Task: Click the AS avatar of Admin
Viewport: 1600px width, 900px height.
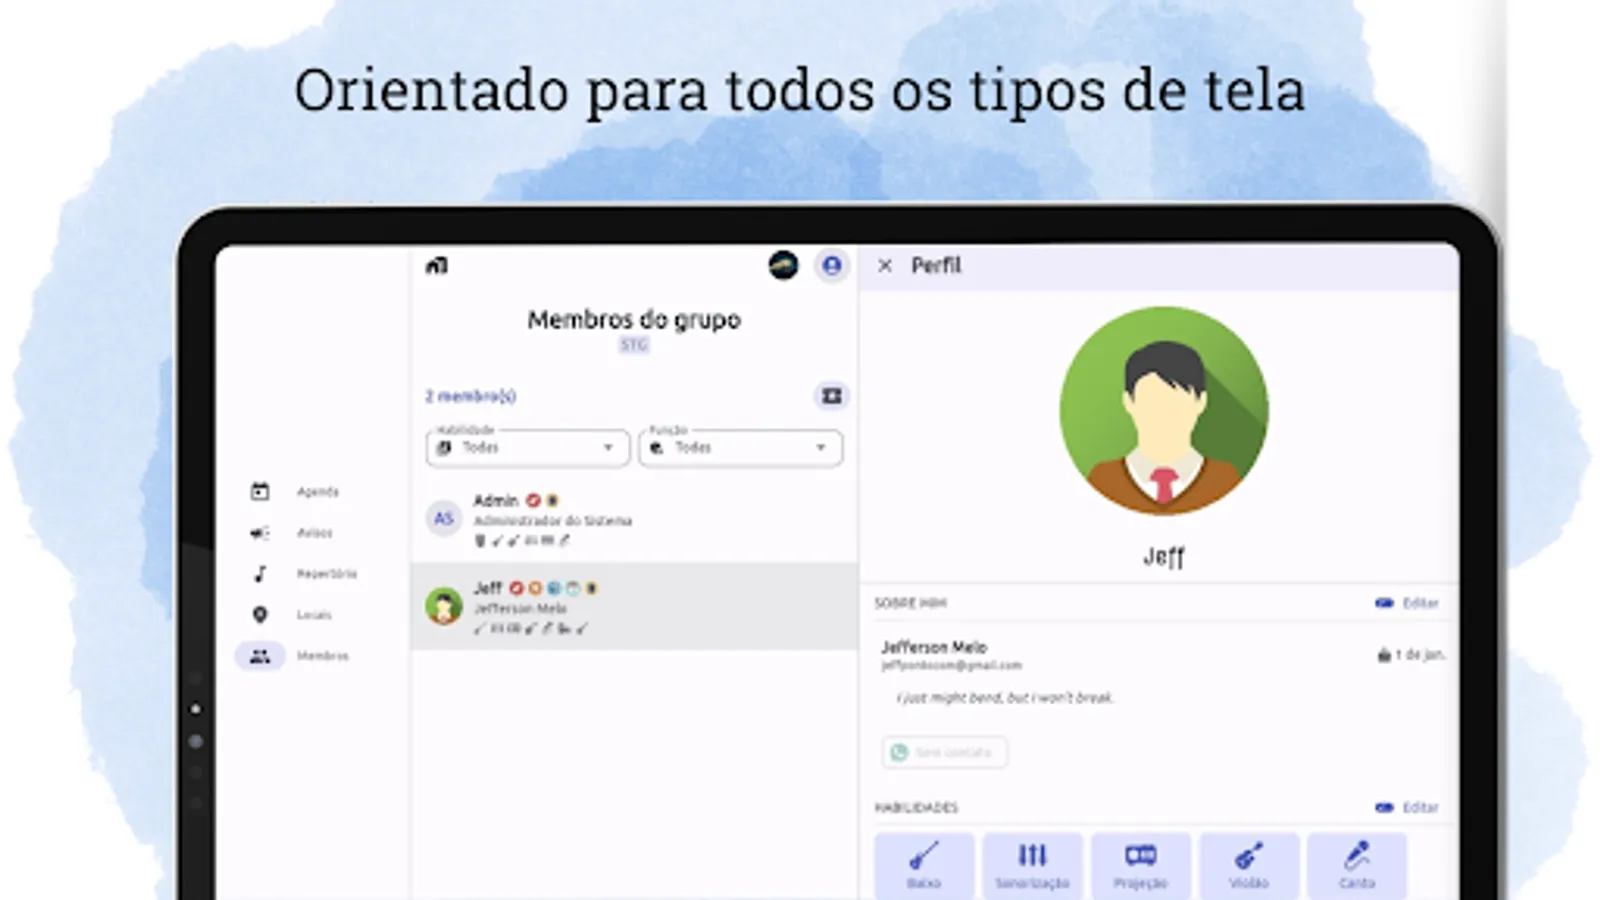Action: pos(444,518)
